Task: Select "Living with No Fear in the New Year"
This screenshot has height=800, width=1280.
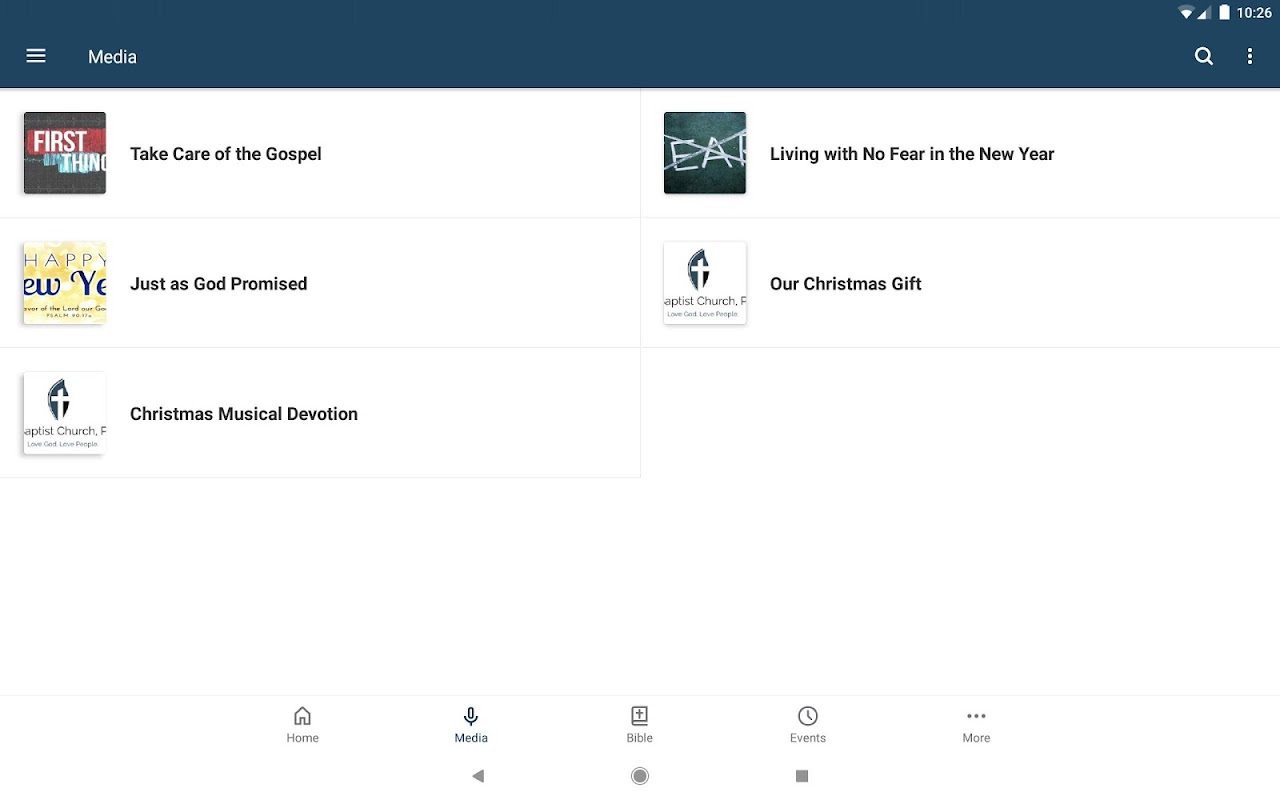Action: (x=912, y=154)
